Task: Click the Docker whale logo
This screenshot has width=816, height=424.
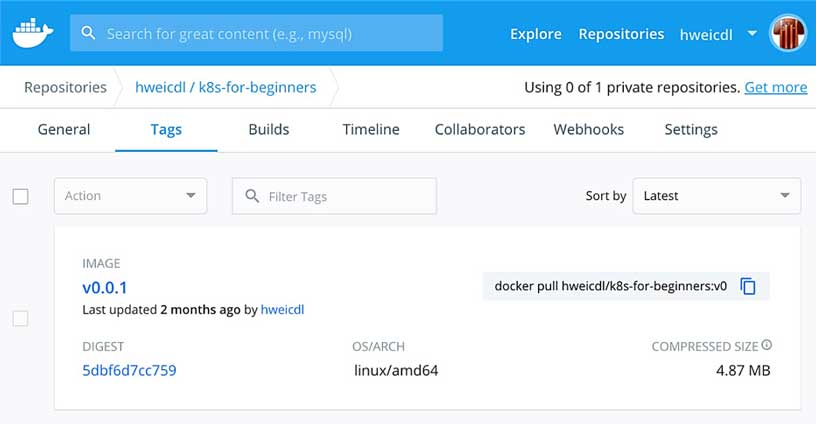Action: click(33, 33)
